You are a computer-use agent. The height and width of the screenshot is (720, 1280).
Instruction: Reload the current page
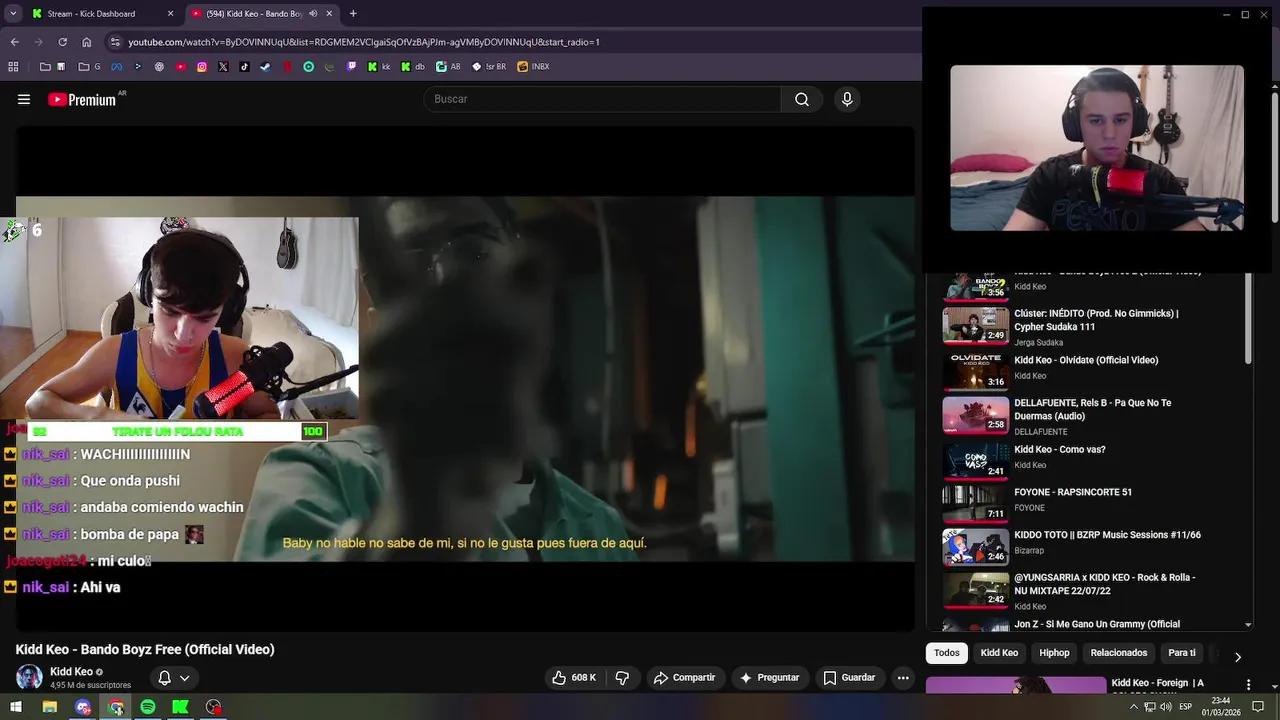point(62,42)
